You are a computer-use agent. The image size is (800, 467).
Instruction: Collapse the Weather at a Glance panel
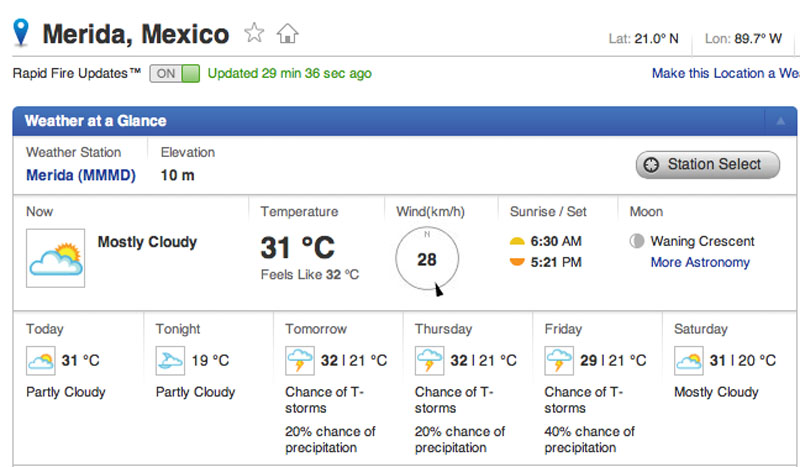point(780,121)
